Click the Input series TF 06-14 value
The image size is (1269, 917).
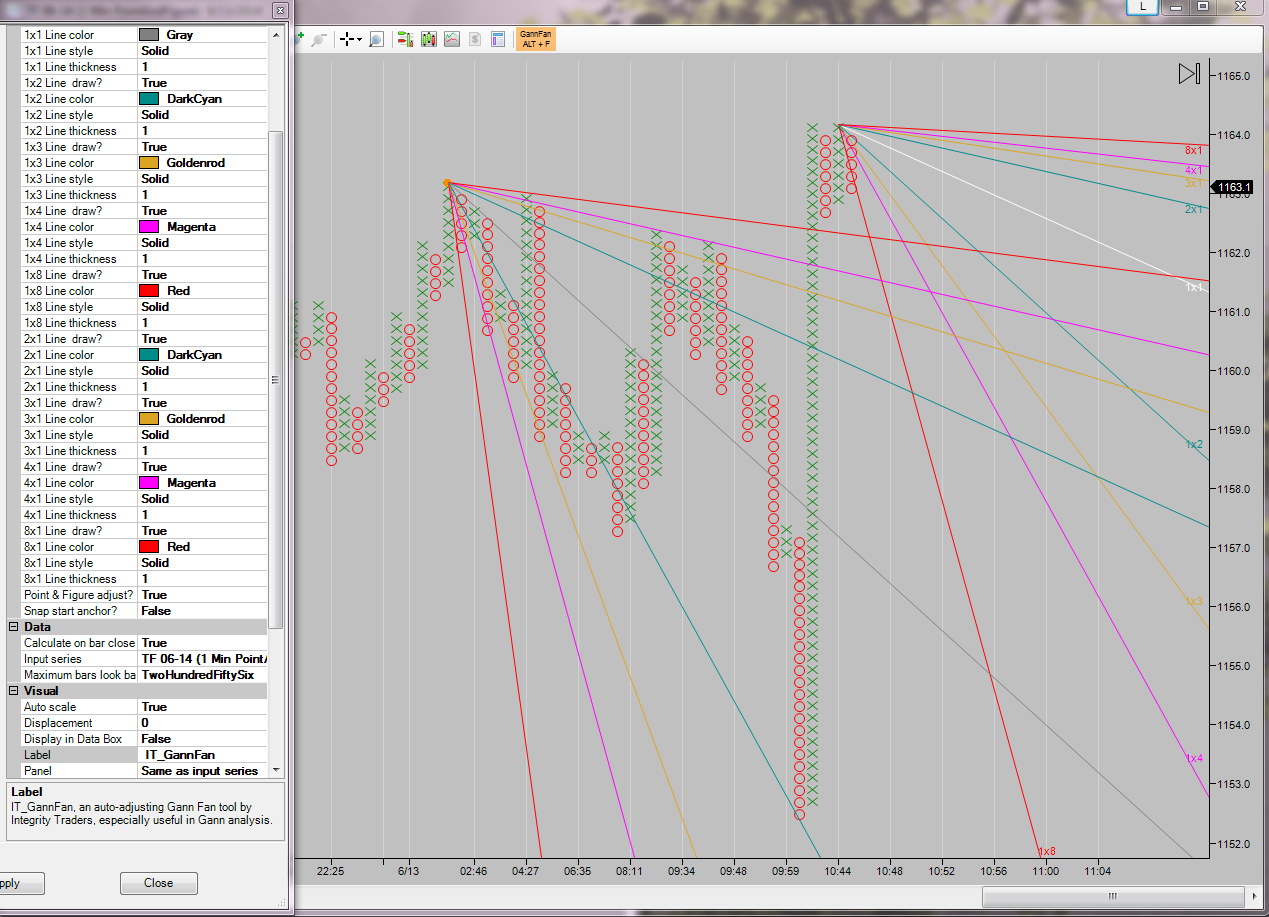[202, 659]
